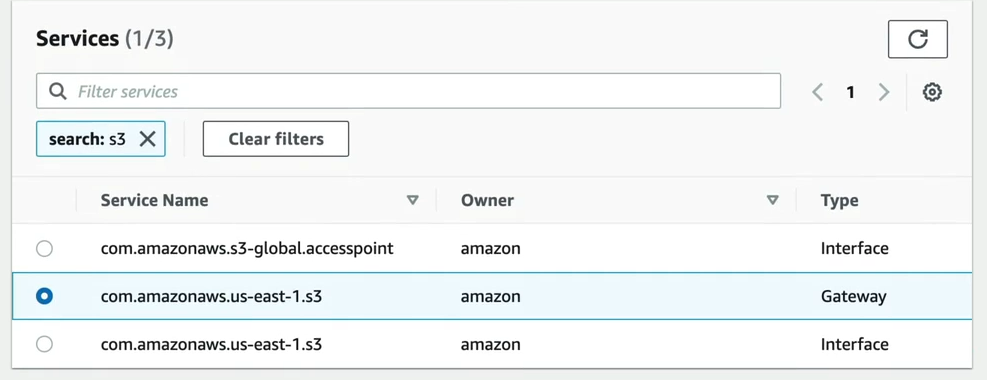Screen dimensions: 987x380
Task: Go to previous page arrow
Action: tap(818, 92)
